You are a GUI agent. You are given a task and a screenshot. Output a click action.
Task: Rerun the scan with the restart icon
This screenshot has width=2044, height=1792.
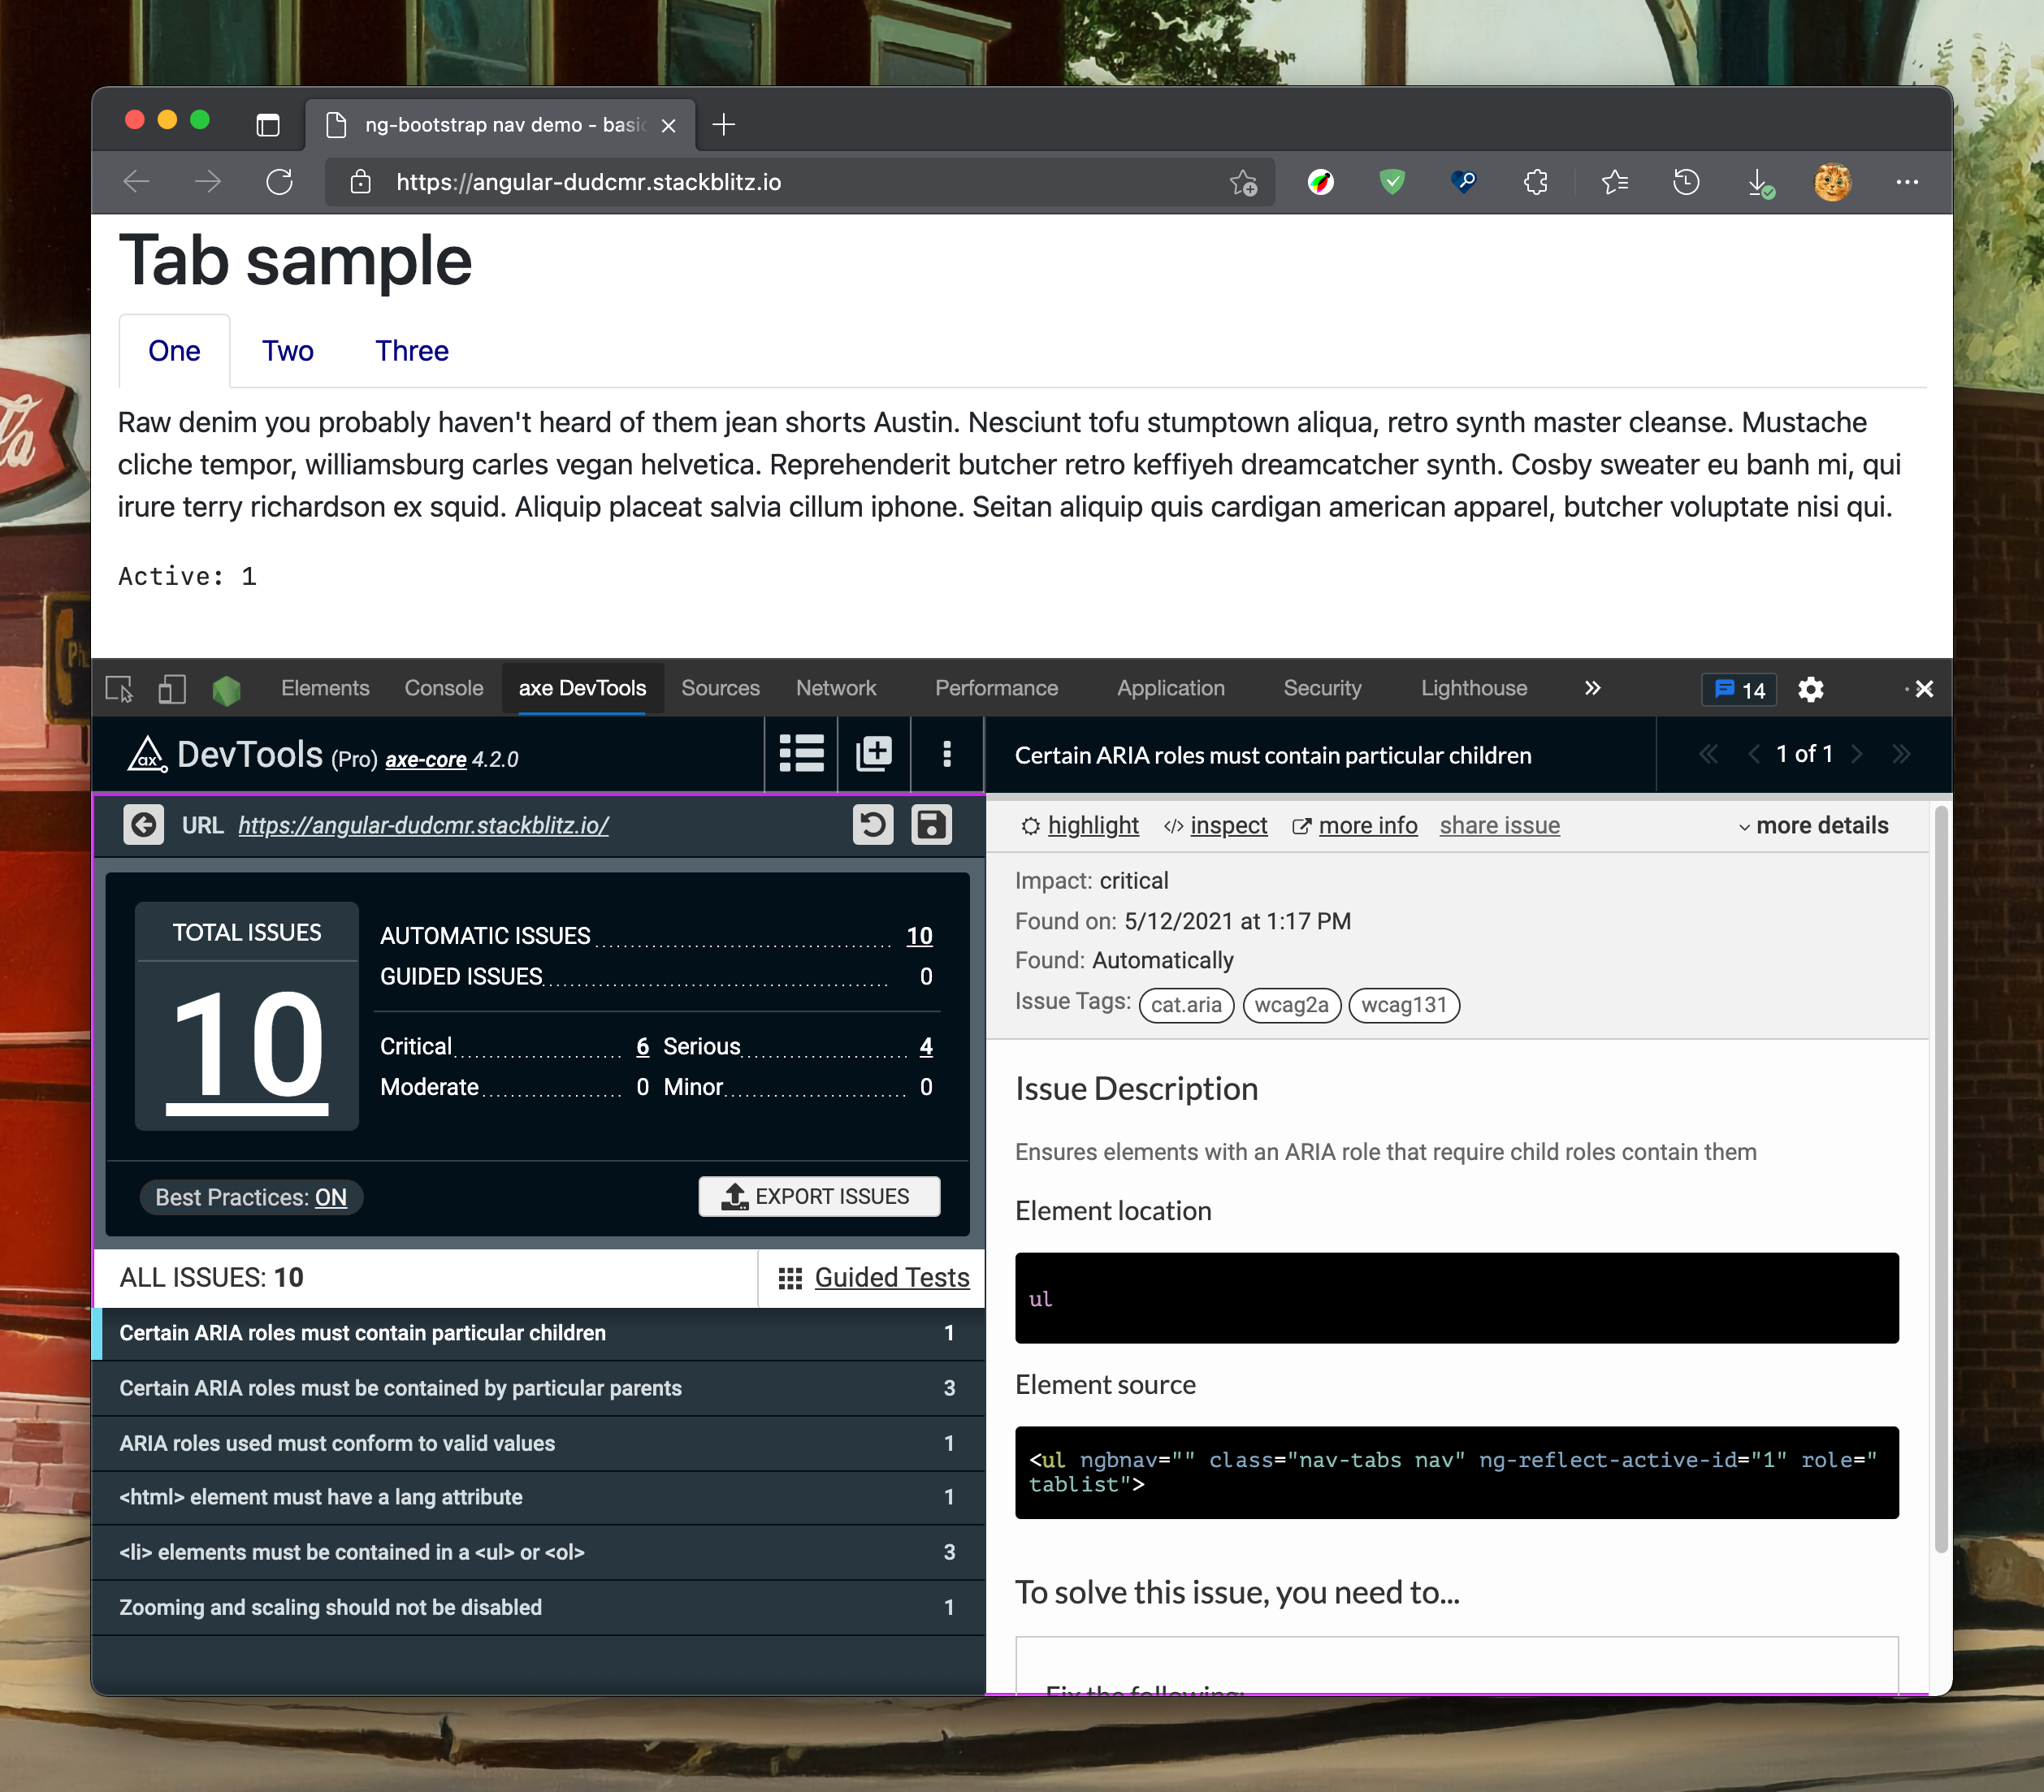tap(872, 825)
